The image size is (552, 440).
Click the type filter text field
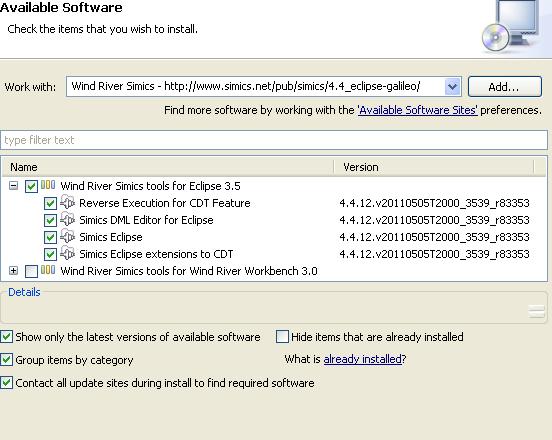point(274,140)
